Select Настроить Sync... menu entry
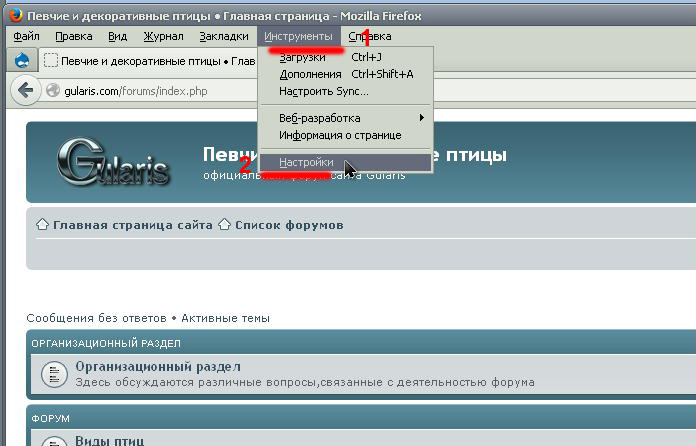 click(x=323, y=91)
